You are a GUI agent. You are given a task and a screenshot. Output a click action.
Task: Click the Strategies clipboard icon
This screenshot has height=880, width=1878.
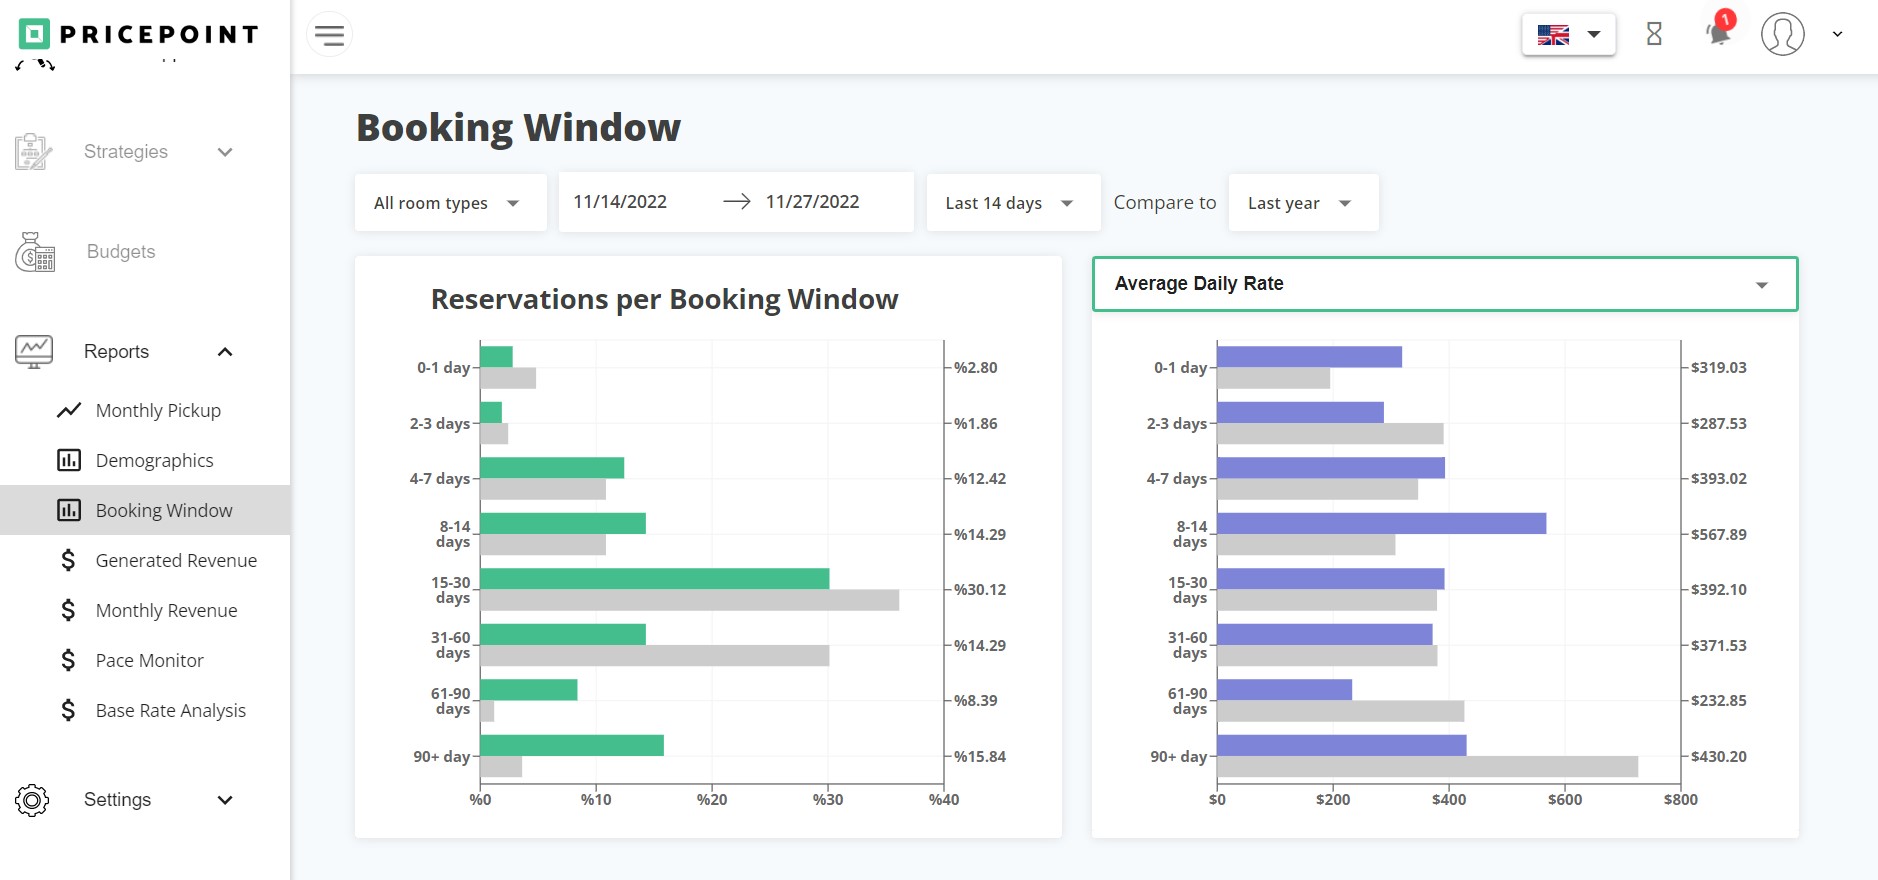(33, 152)
